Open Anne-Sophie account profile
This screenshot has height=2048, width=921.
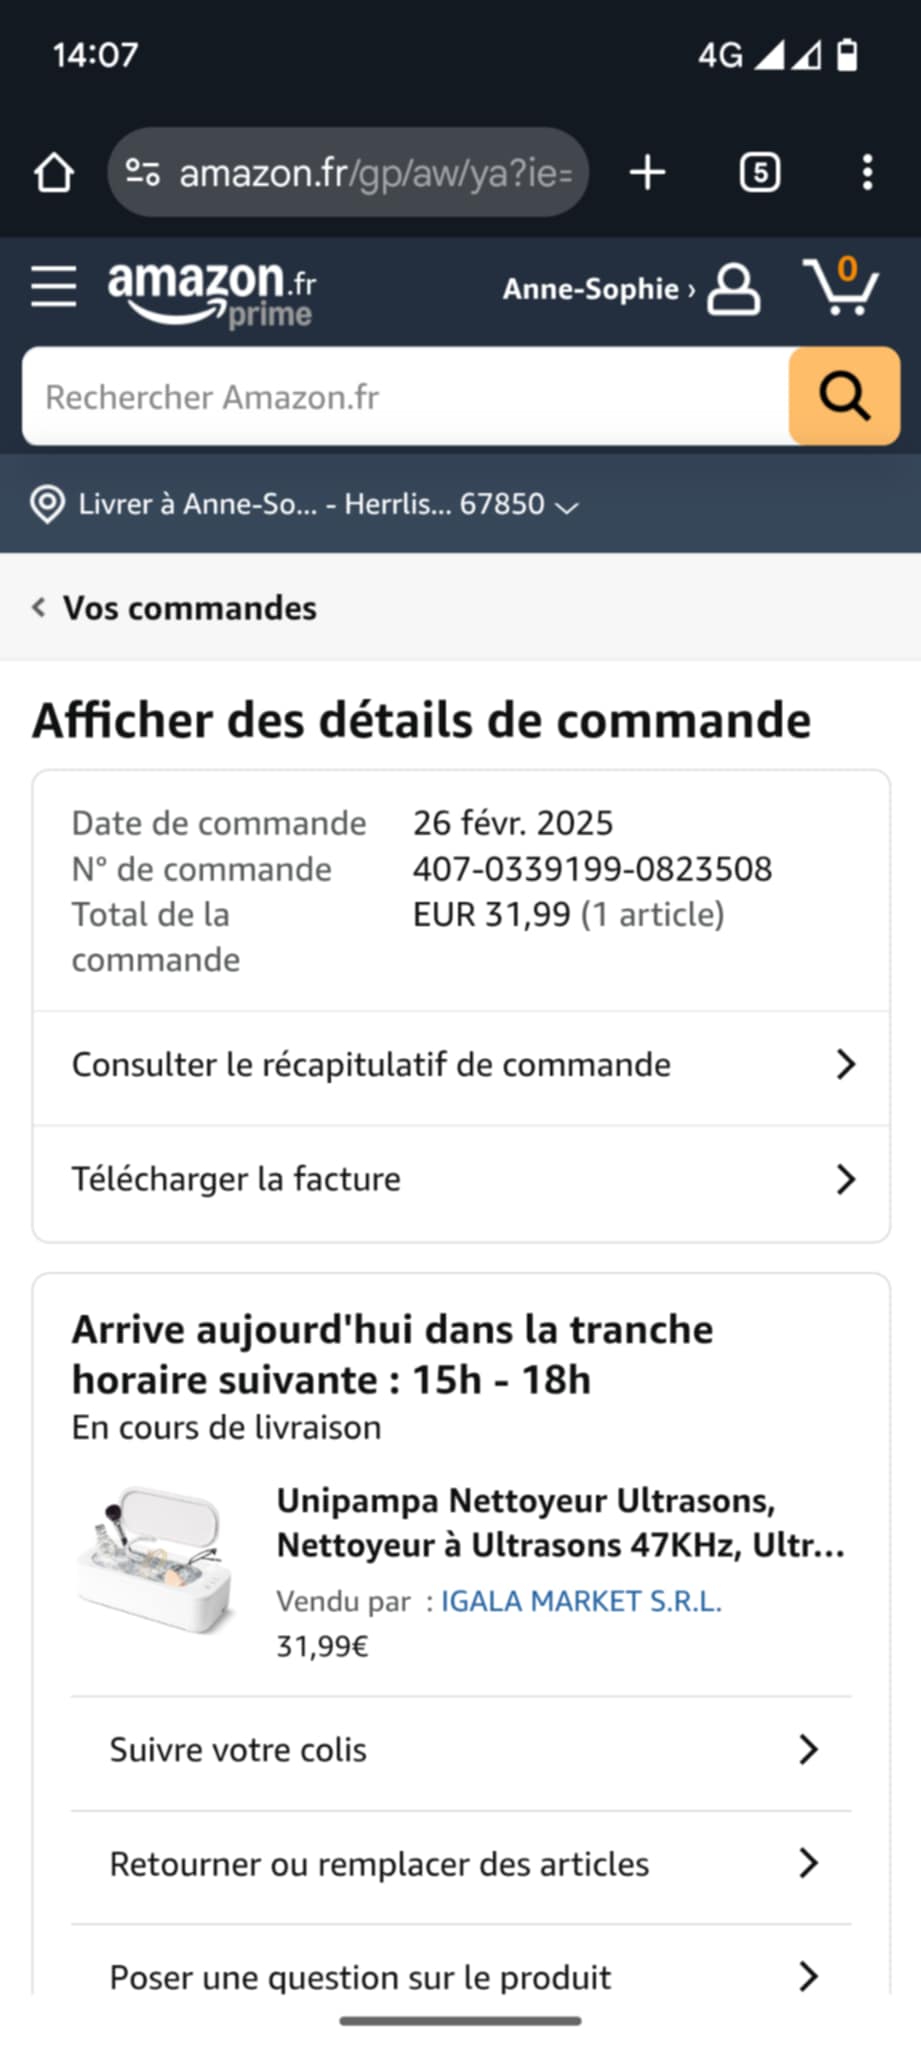(x=631, y=289)
